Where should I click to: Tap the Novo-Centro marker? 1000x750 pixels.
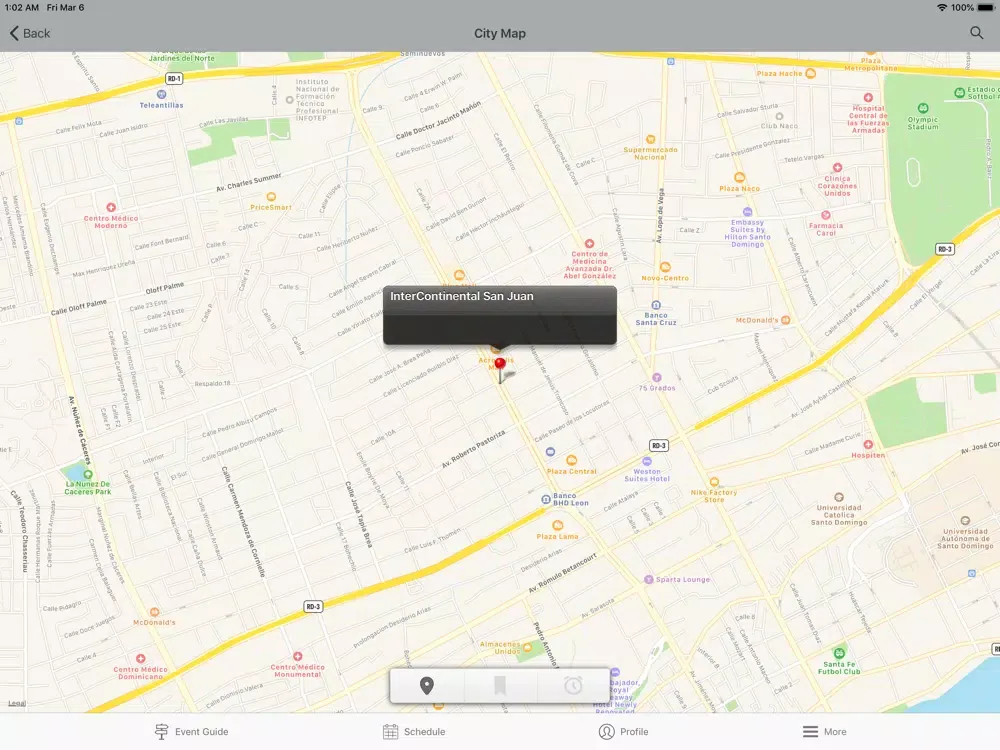click(x=665, y=267)
